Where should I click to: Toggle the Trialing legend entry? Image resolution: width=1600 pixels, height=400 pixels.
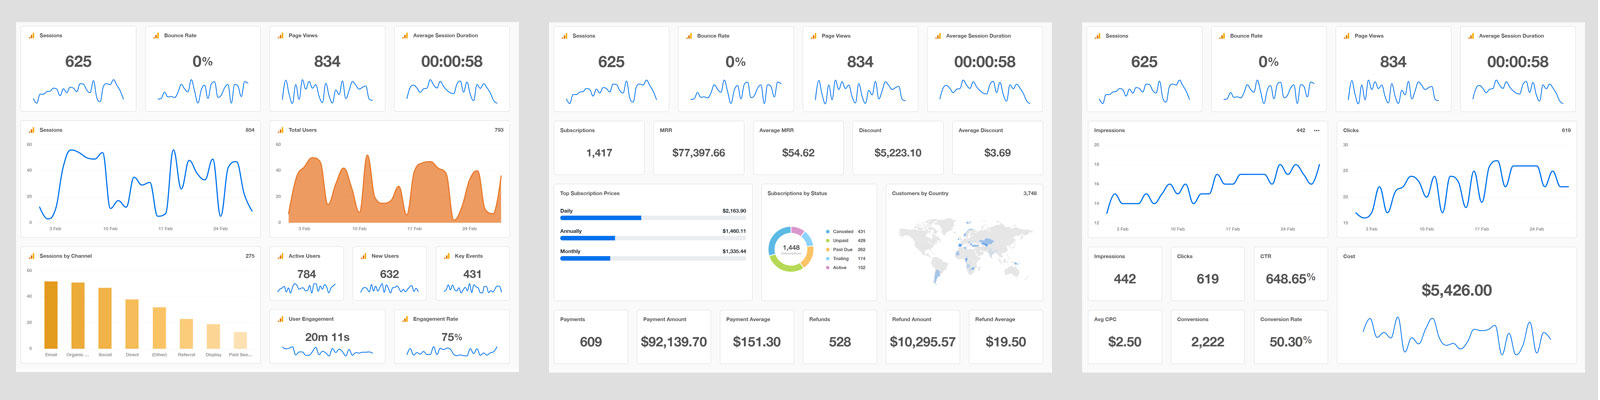point(841,259)
